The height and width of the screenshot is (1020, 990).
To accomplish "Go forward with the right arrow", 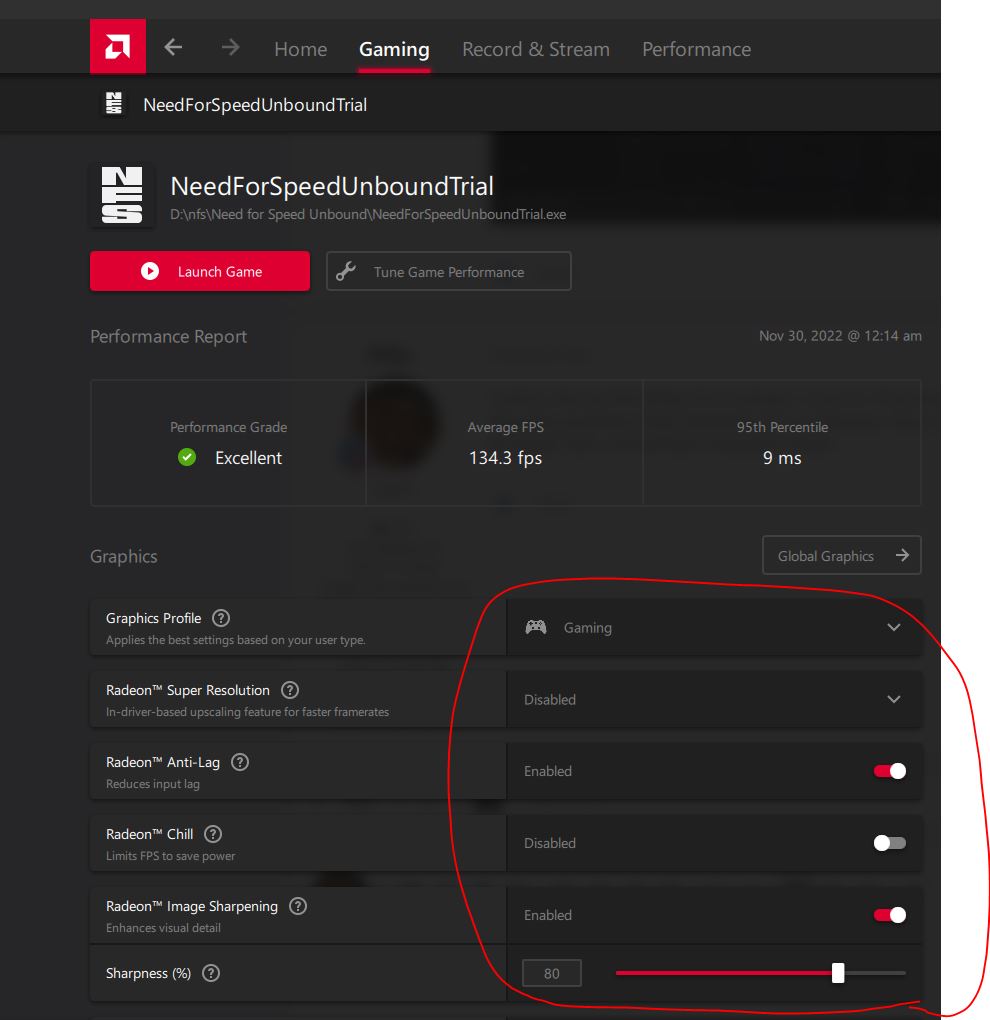I will 231,48.
